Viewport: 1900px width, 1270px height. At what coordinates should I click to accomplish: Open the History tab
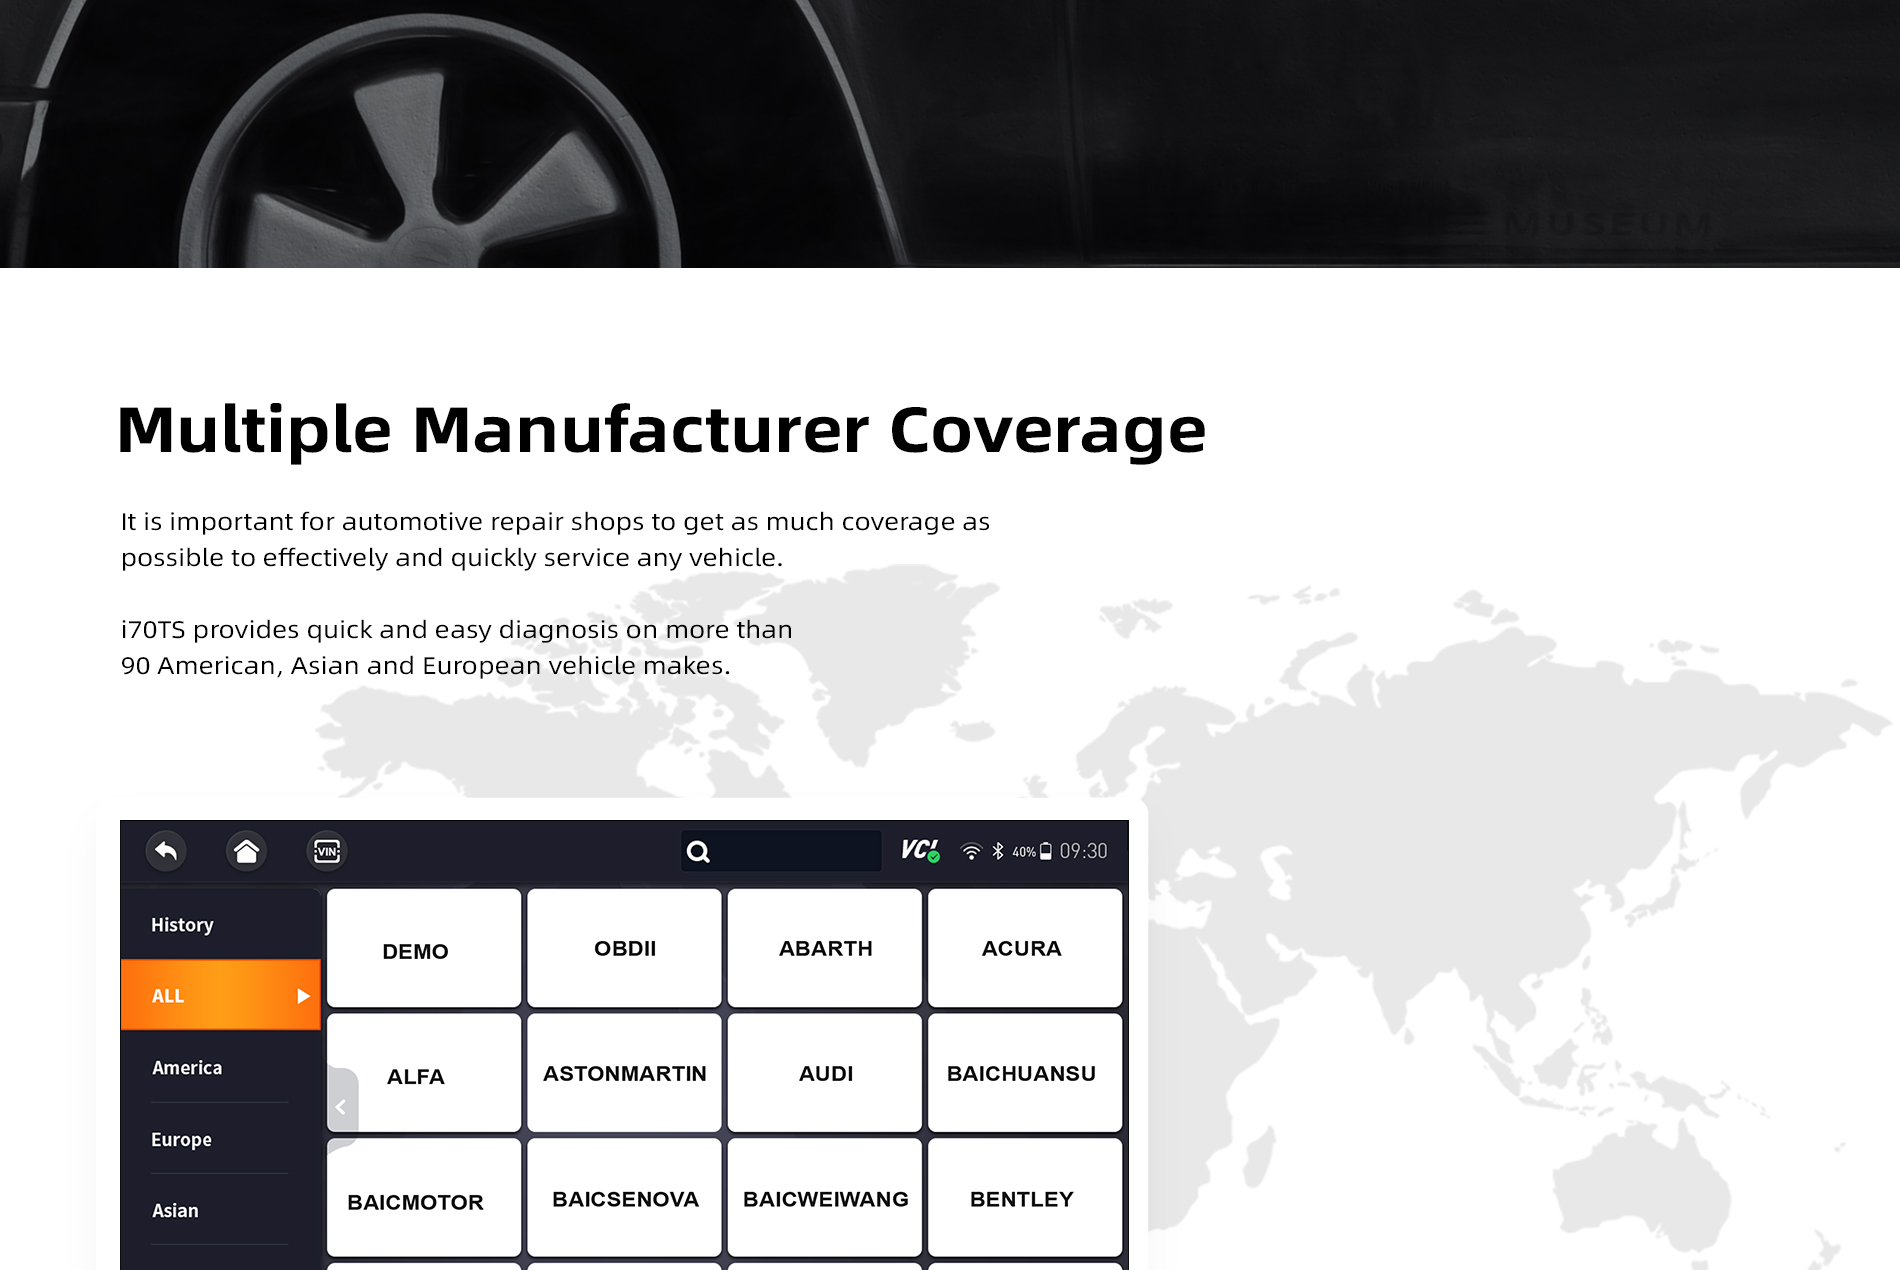click(182, 925)
